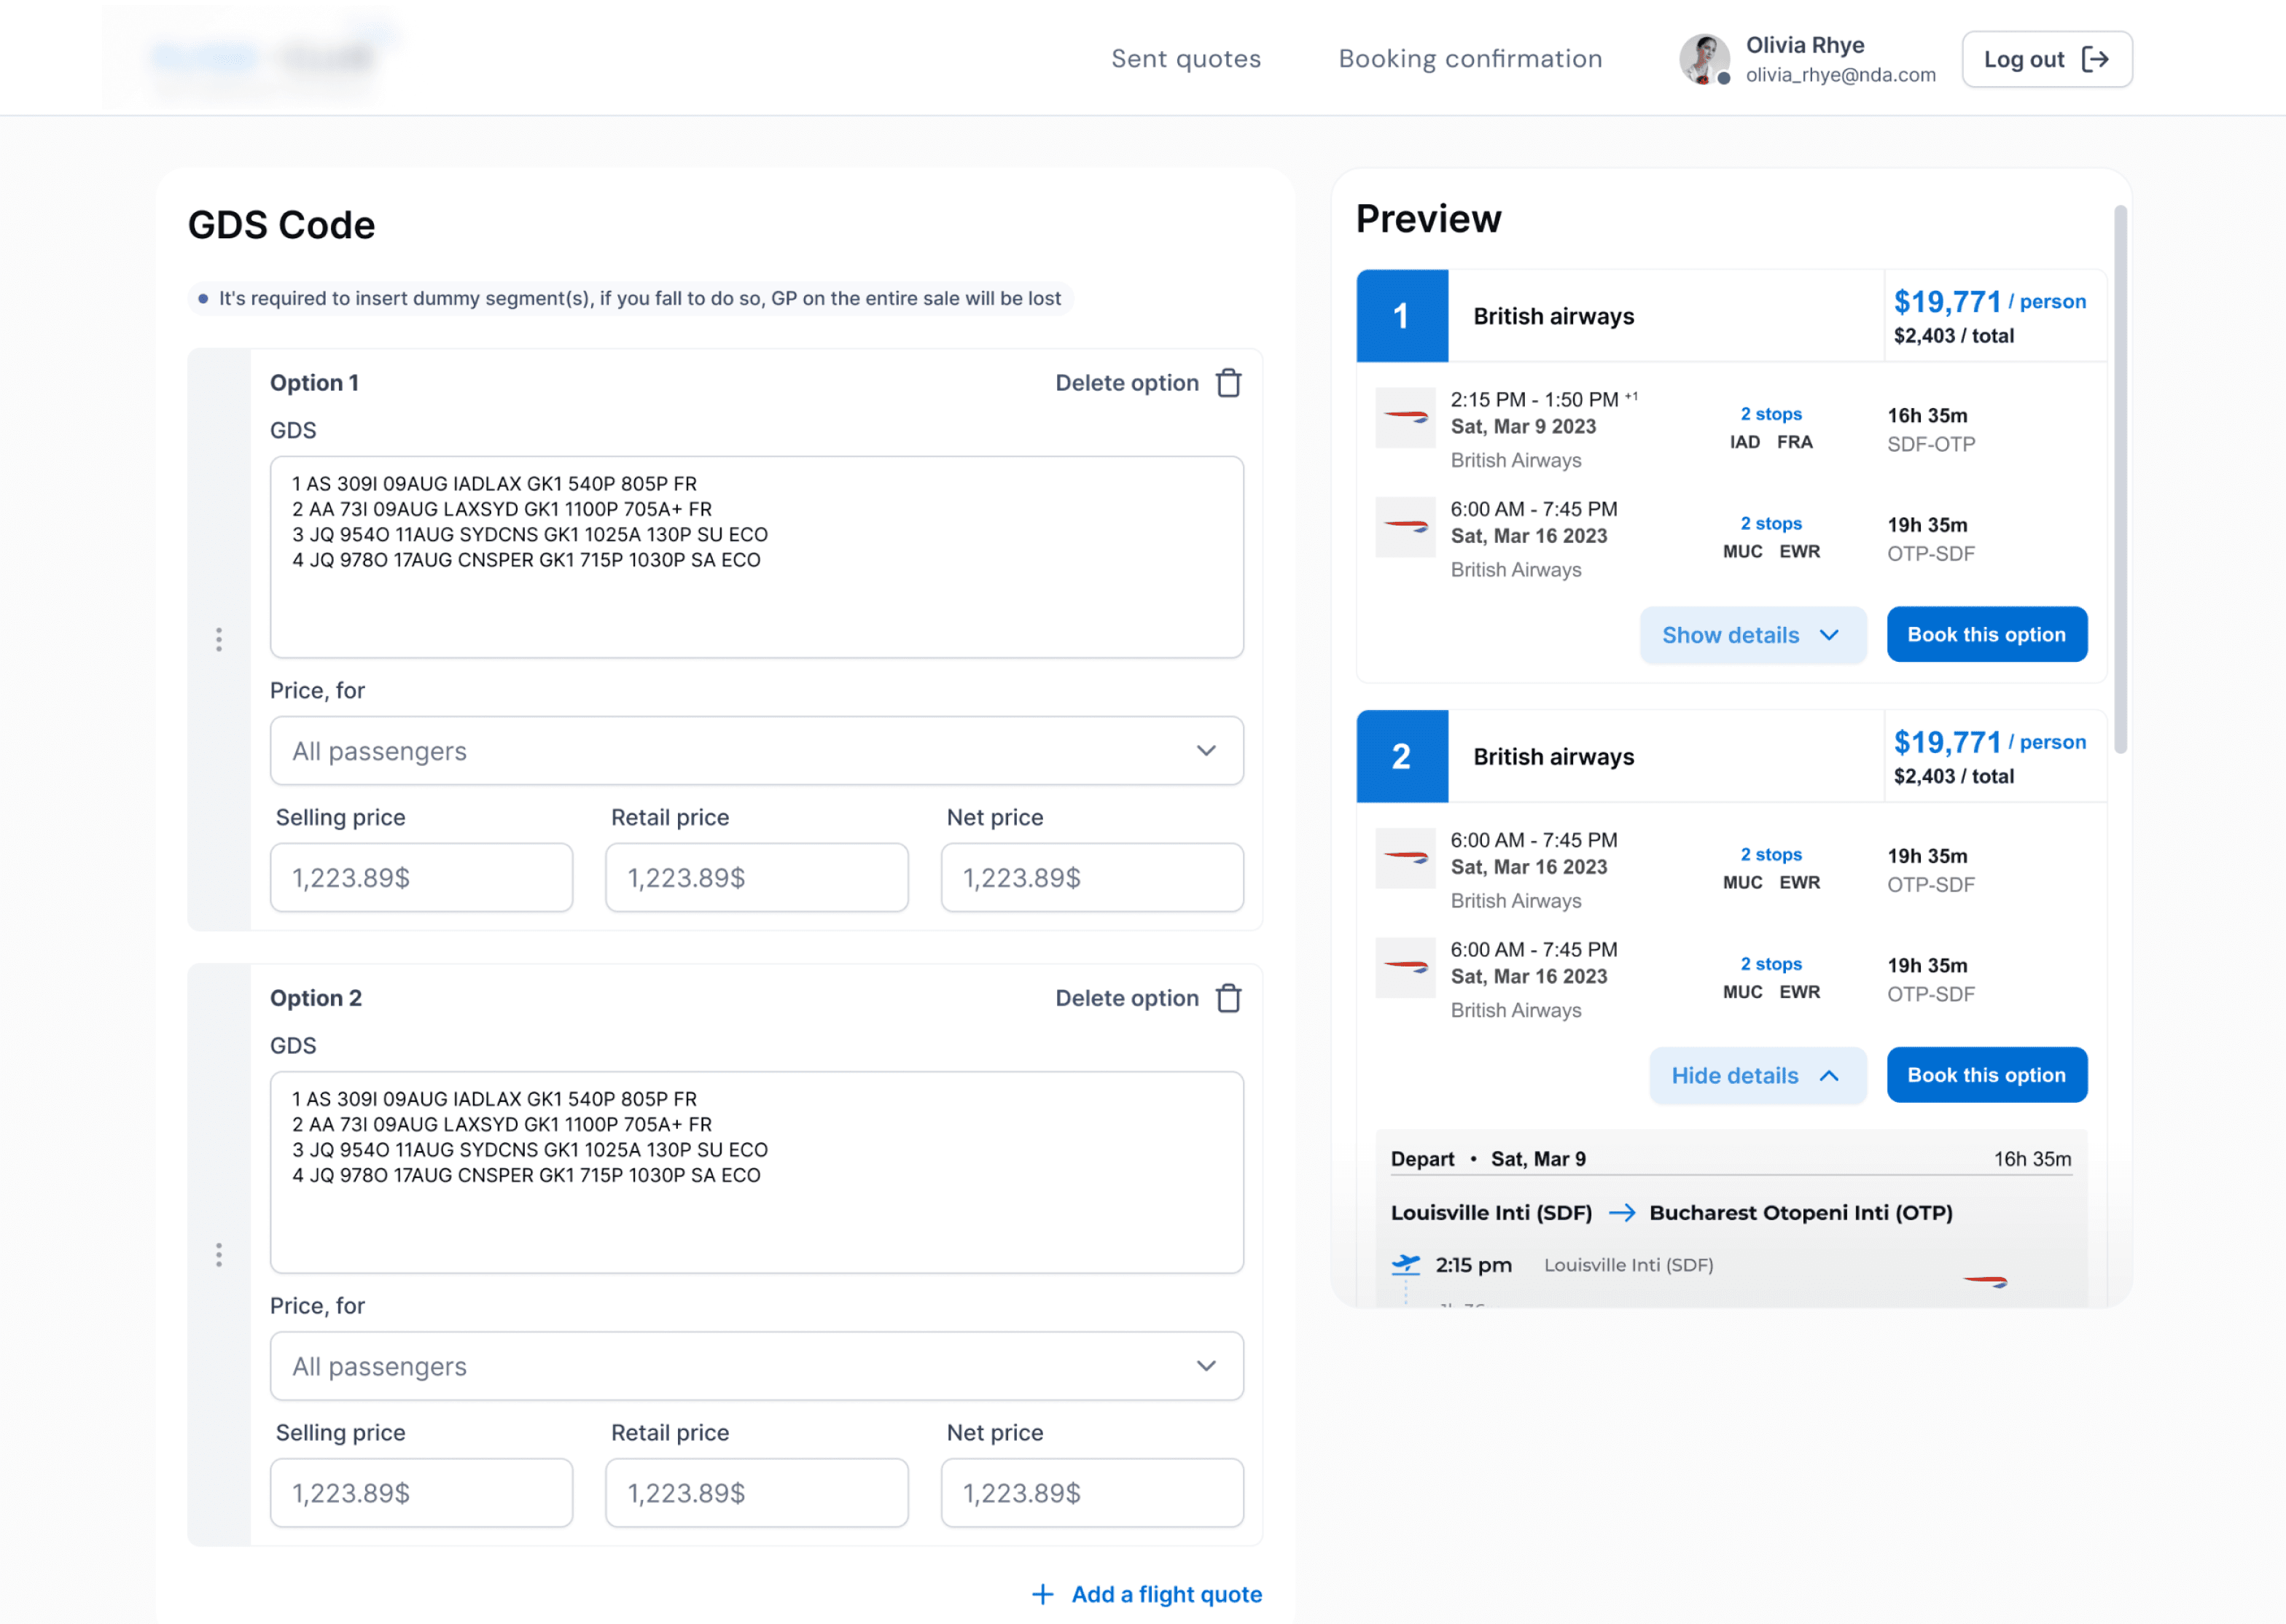2286x1624 pixels.
Task: Click the Preview panel vertical scrollbar
Action: pyautogui.click(x=2120, y=480)
